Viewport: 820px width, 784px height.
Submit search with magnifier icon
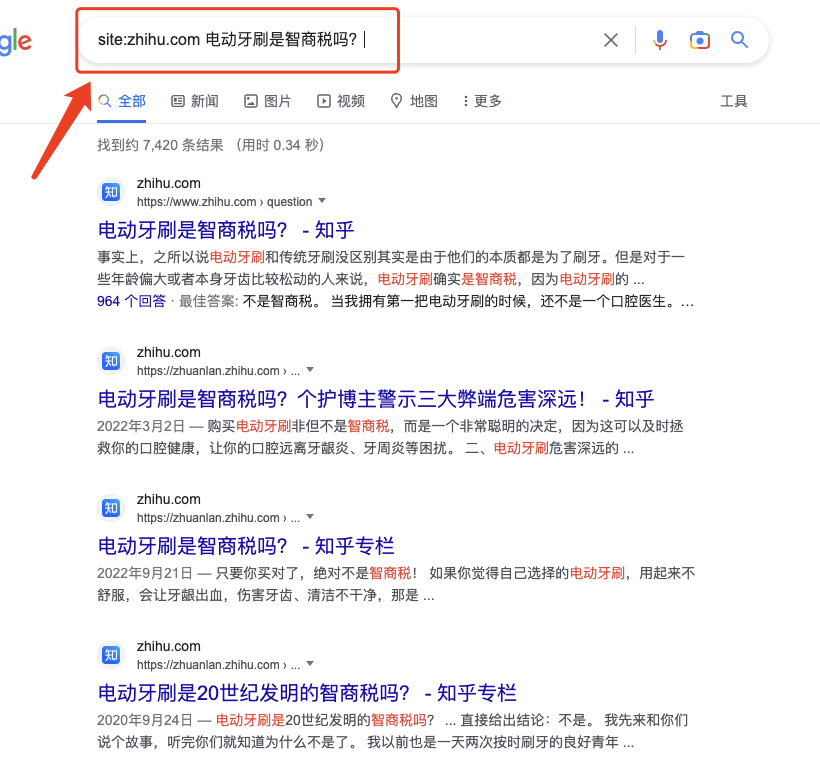coord(739,39)
